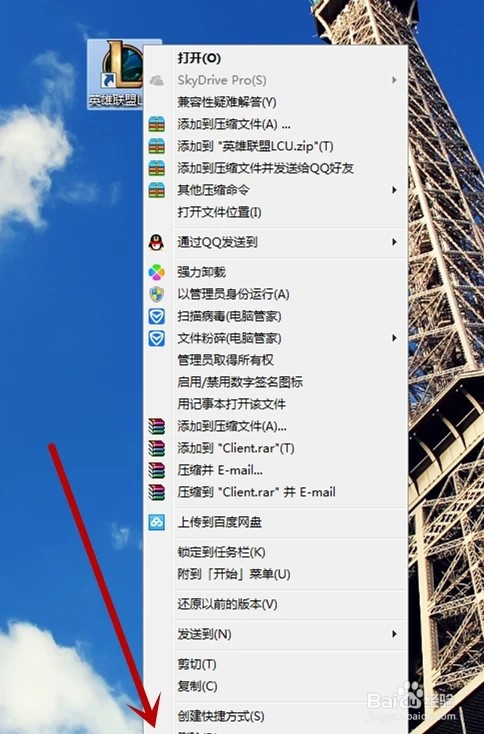Click WinRAR icon beside 压缩到 "Client.rar" 并 E-mail
The width and height of the screenshot is (484, 734).
pyautogui.click(x=156, y=492)
